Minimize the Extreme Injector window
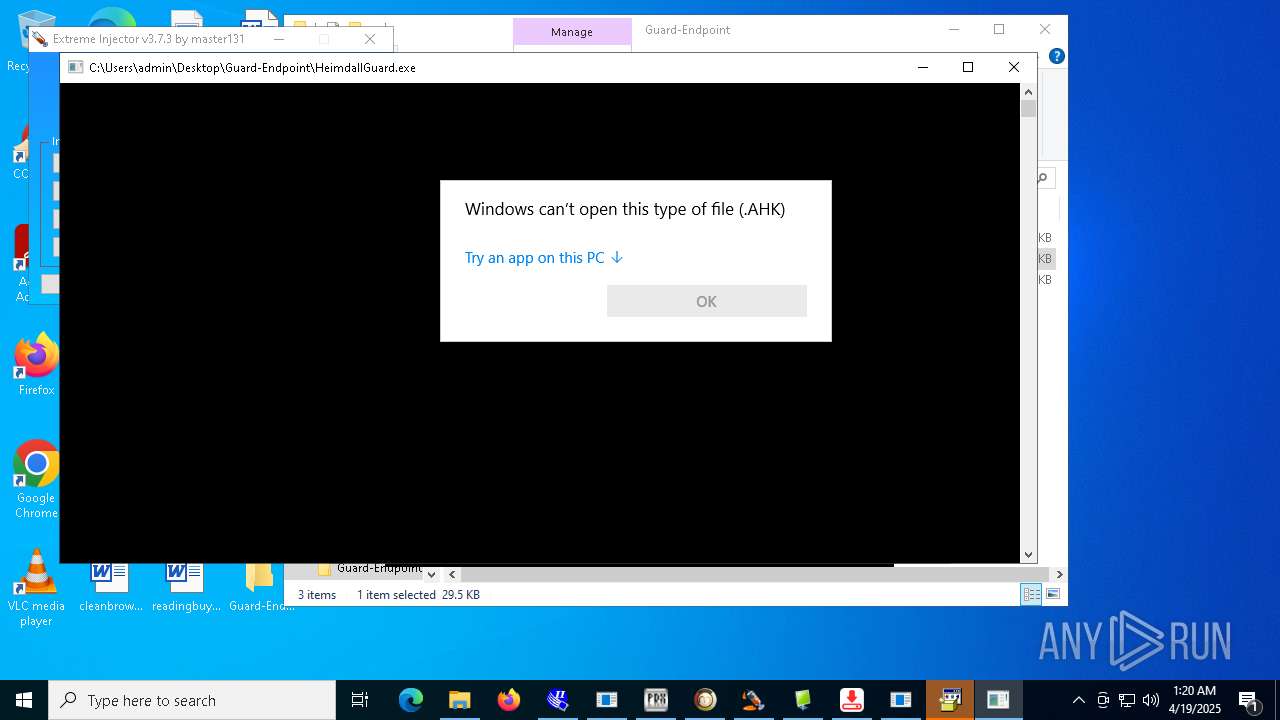The height and width of the screenshot is (720, 1280). [x=279, y=39]
